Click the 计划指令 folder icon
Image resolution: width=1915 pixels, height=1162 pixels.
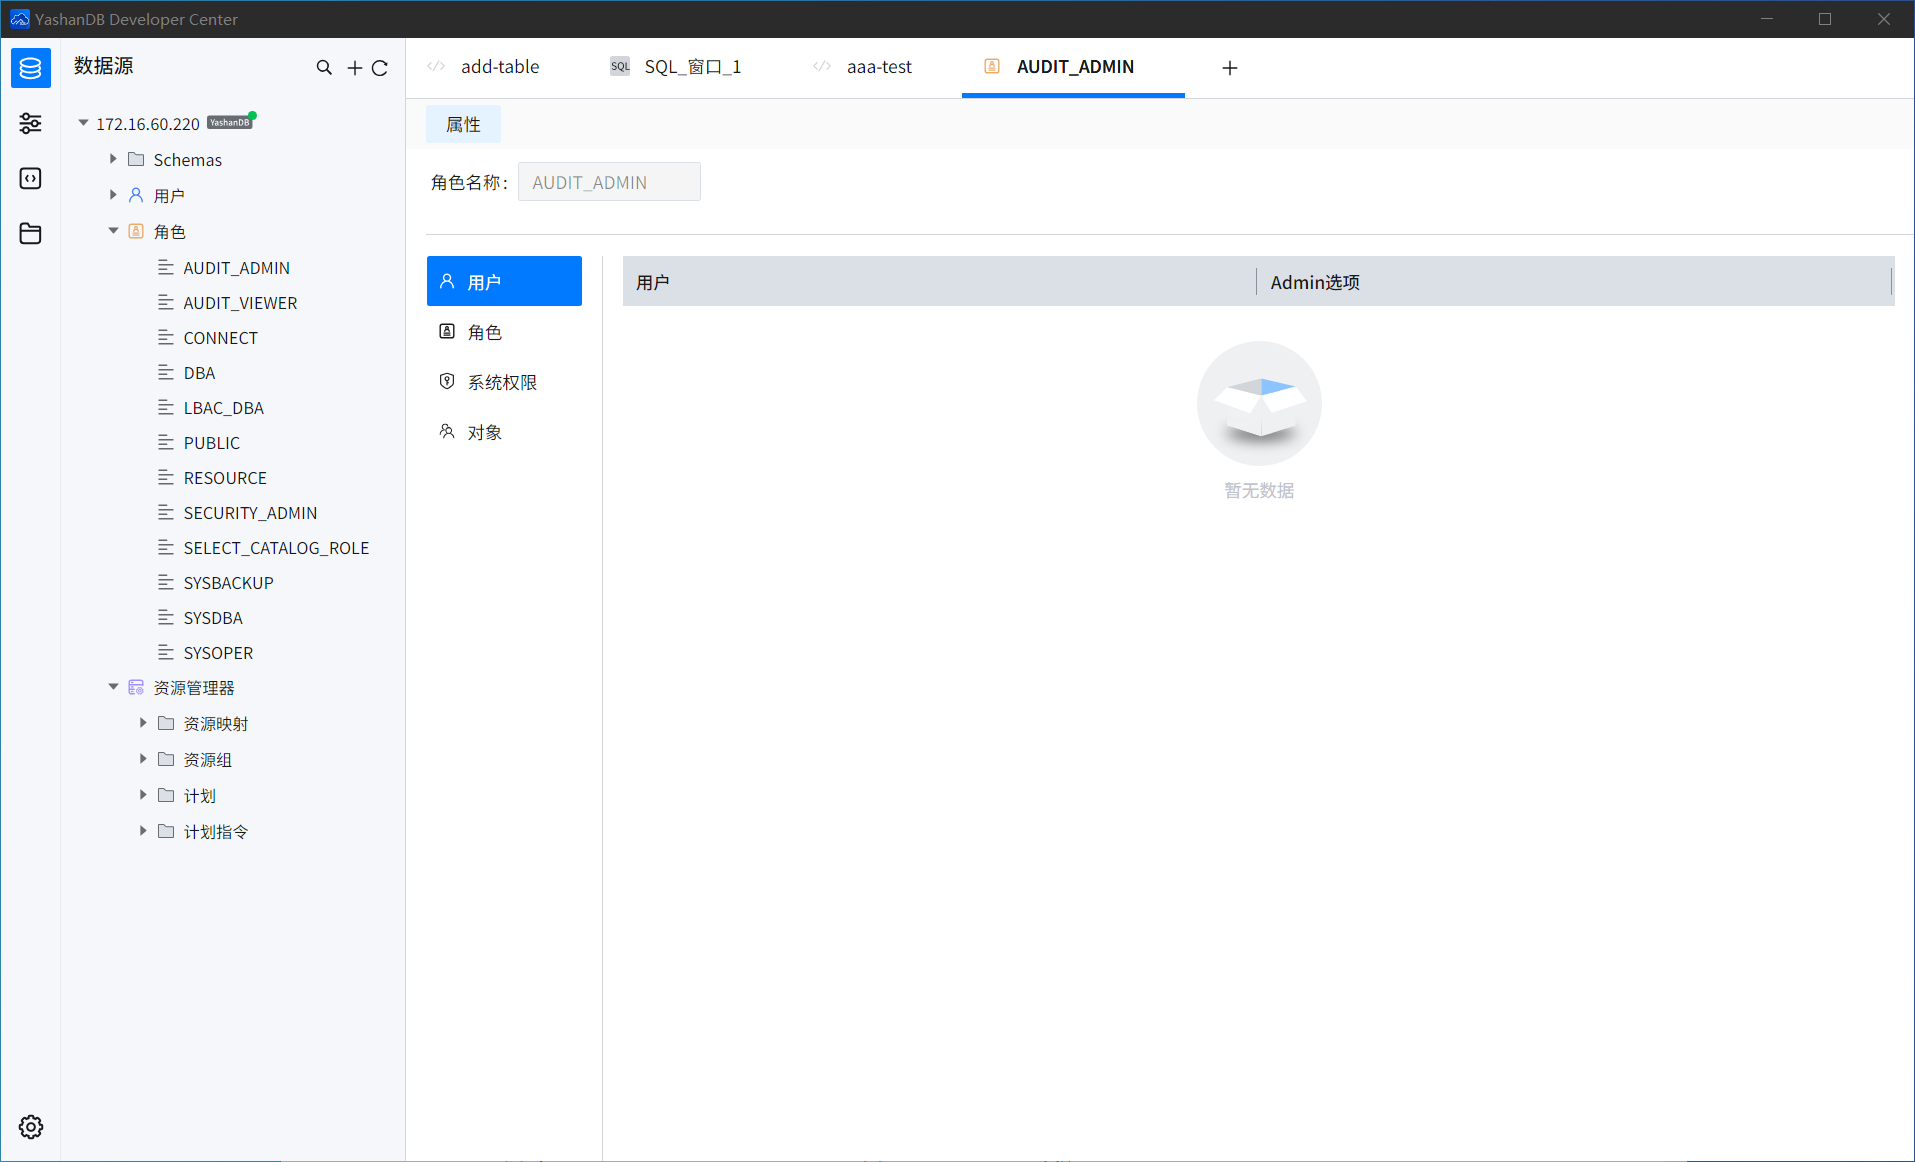(166, 831)
